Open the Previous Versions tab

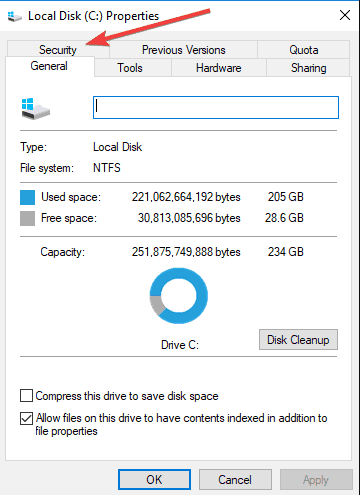click(184, 50)
